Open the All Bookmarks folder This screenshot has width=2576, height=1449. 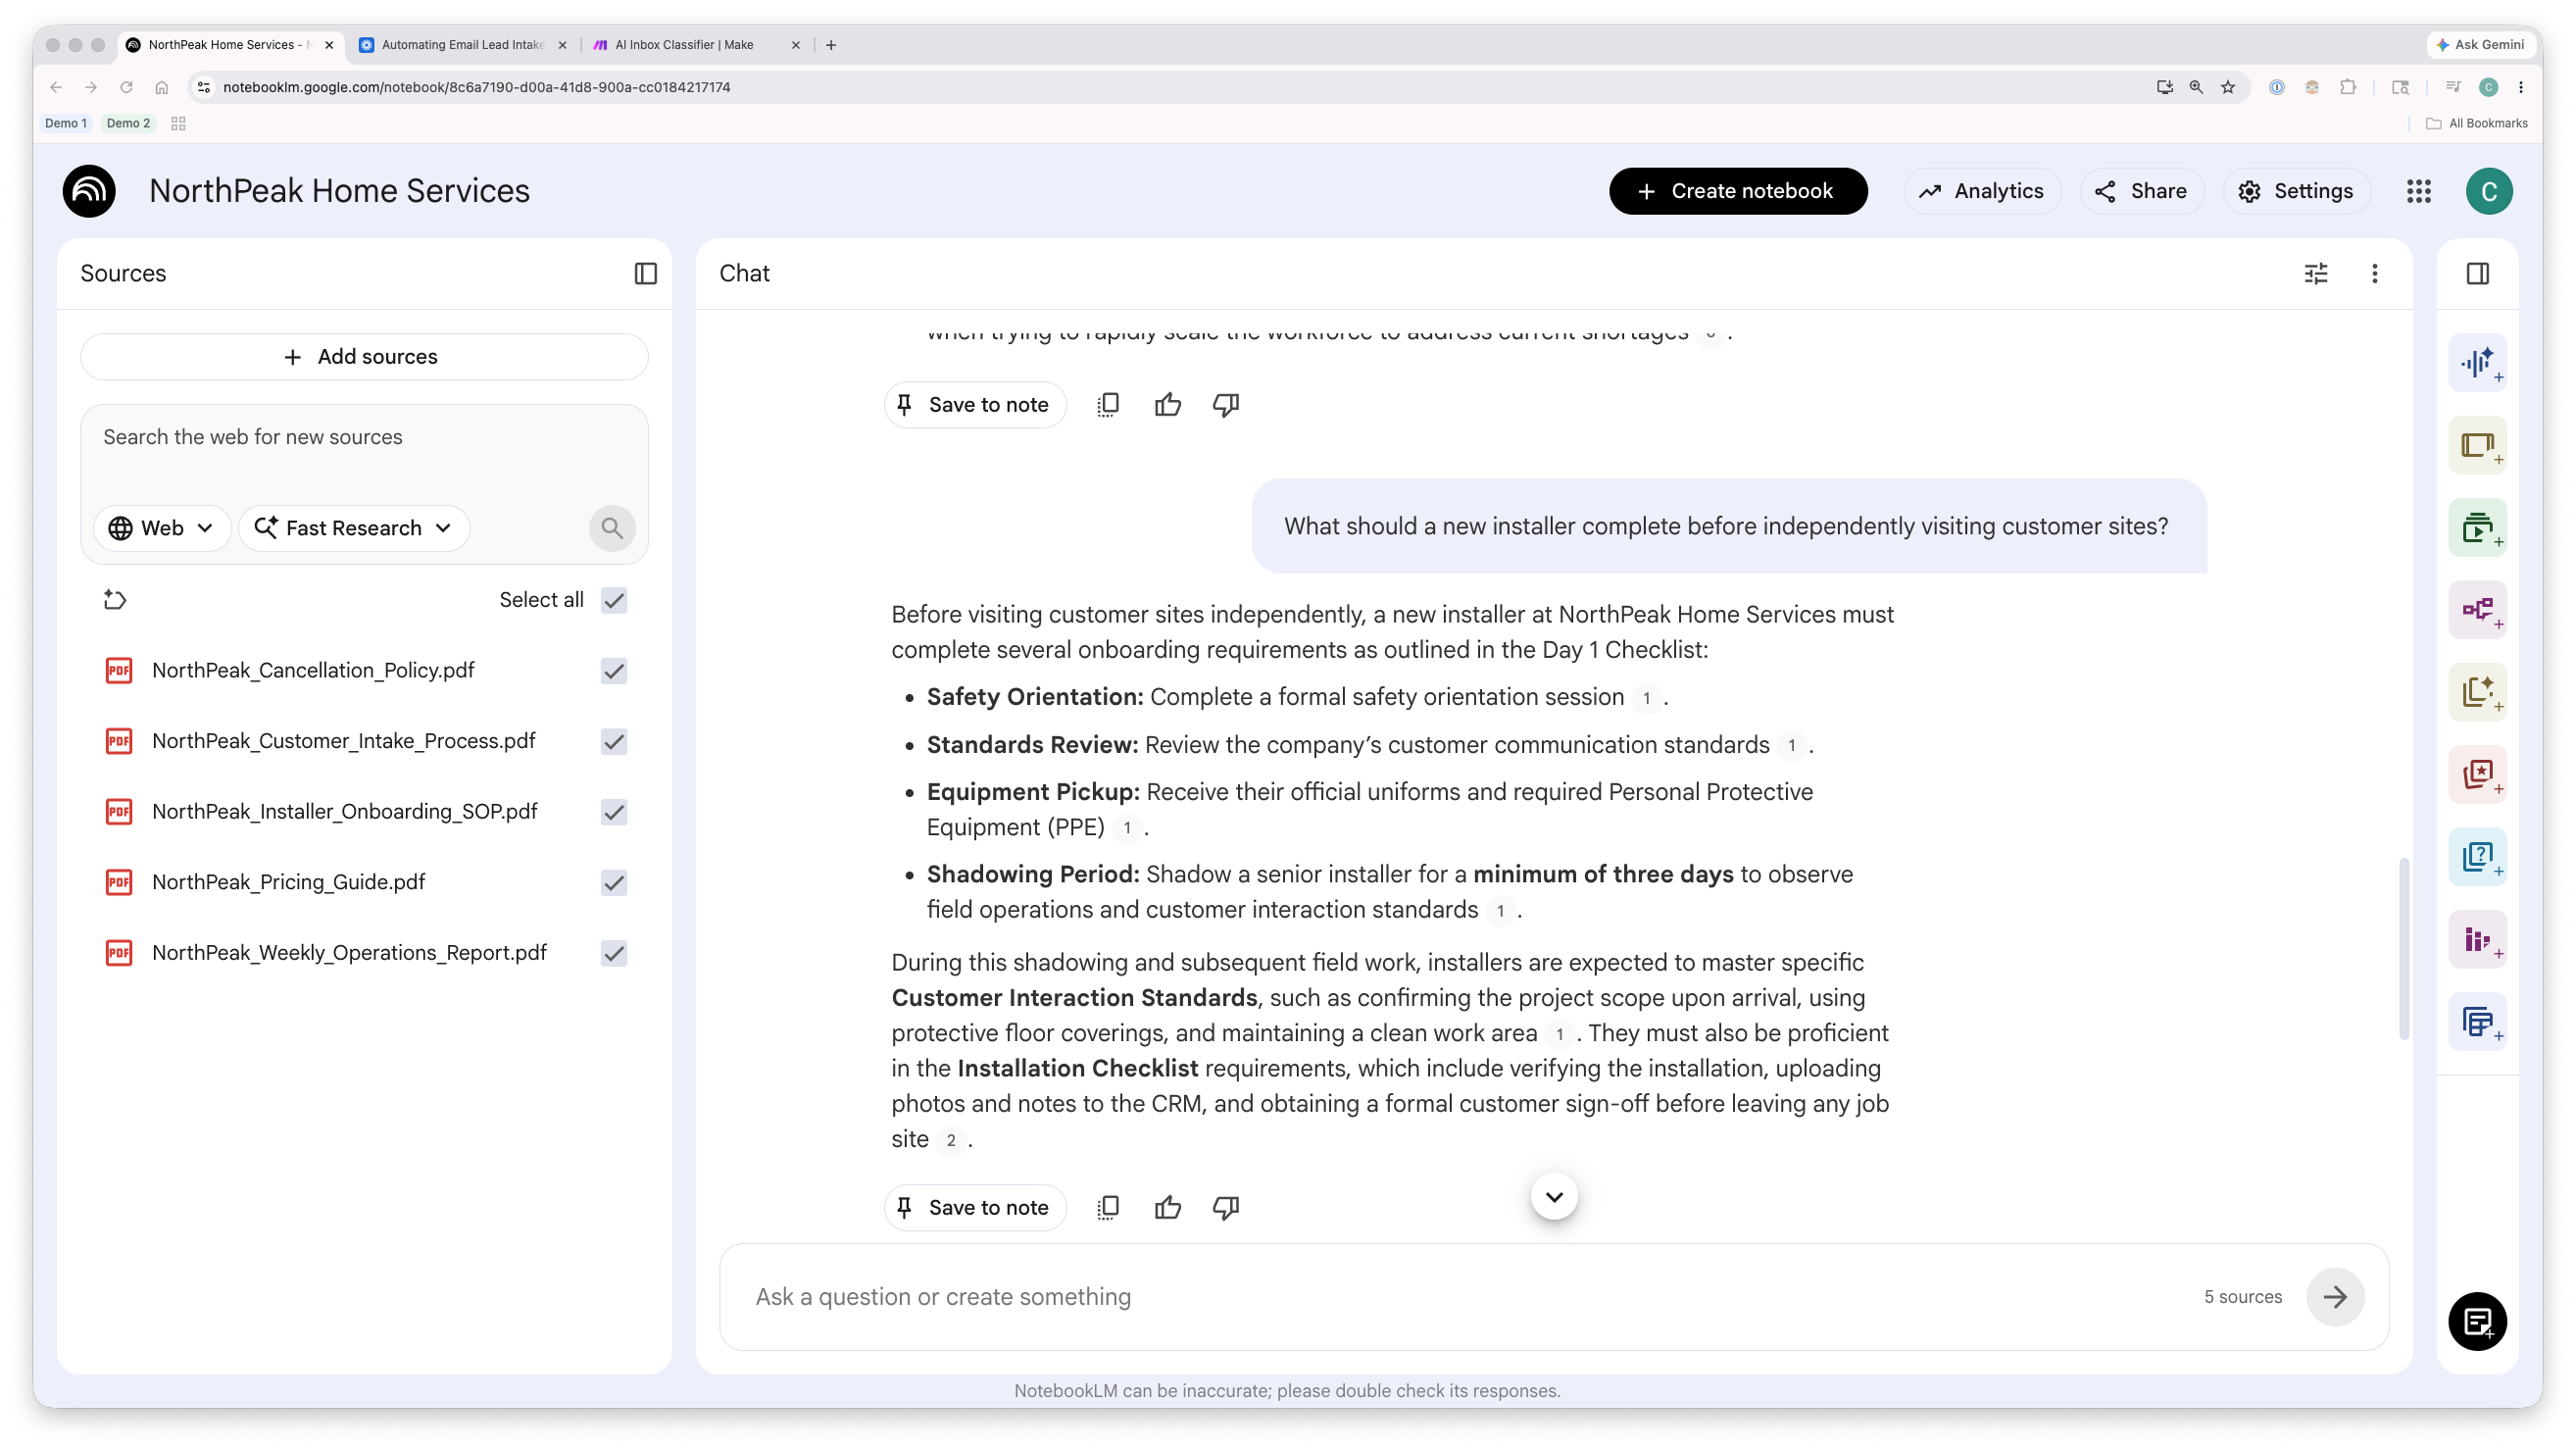coord(2477,123)
